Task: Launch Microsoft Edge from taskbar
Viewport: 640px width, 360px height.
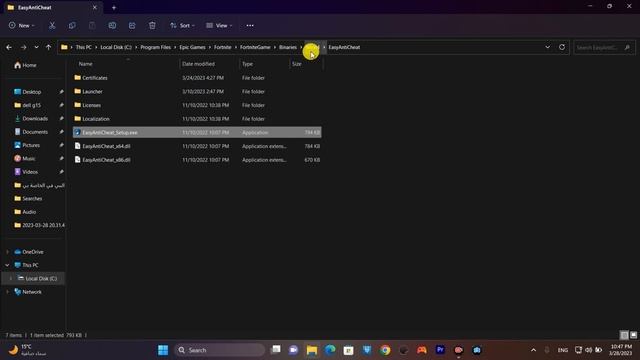Action: tap(330, 350)
